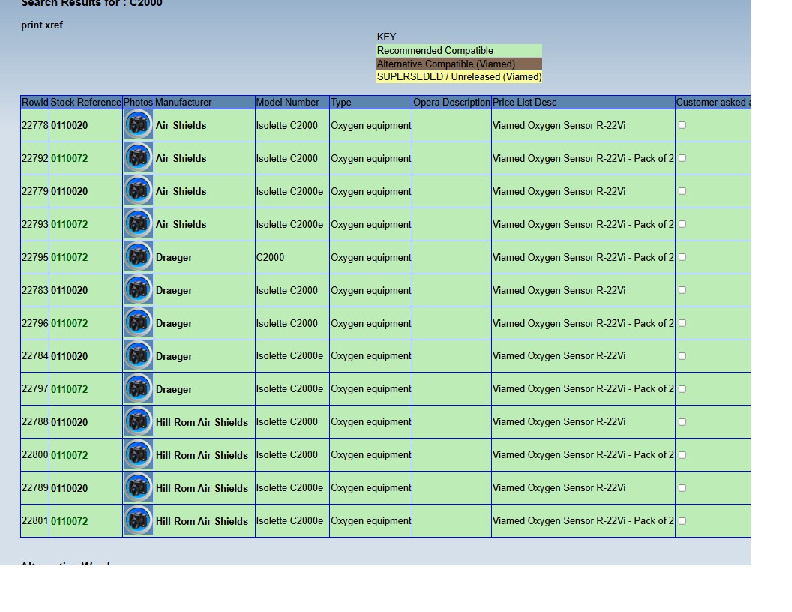Click the Recommended Compatible green key swatch
The image size is (792, 612).
pos(458,50)
